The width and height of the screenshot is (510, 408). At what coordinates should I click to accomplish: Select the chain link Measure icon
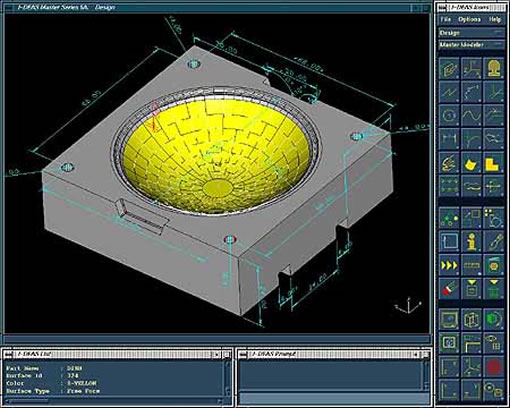point(494,241)
